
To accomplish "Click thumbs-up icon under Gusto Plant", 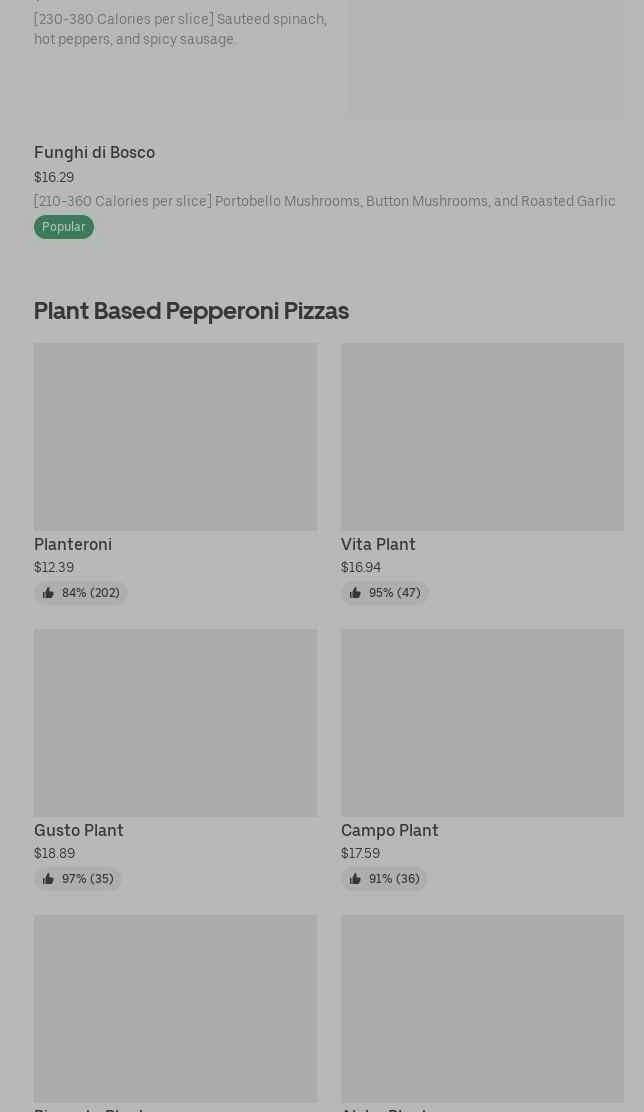I will 48,879.
